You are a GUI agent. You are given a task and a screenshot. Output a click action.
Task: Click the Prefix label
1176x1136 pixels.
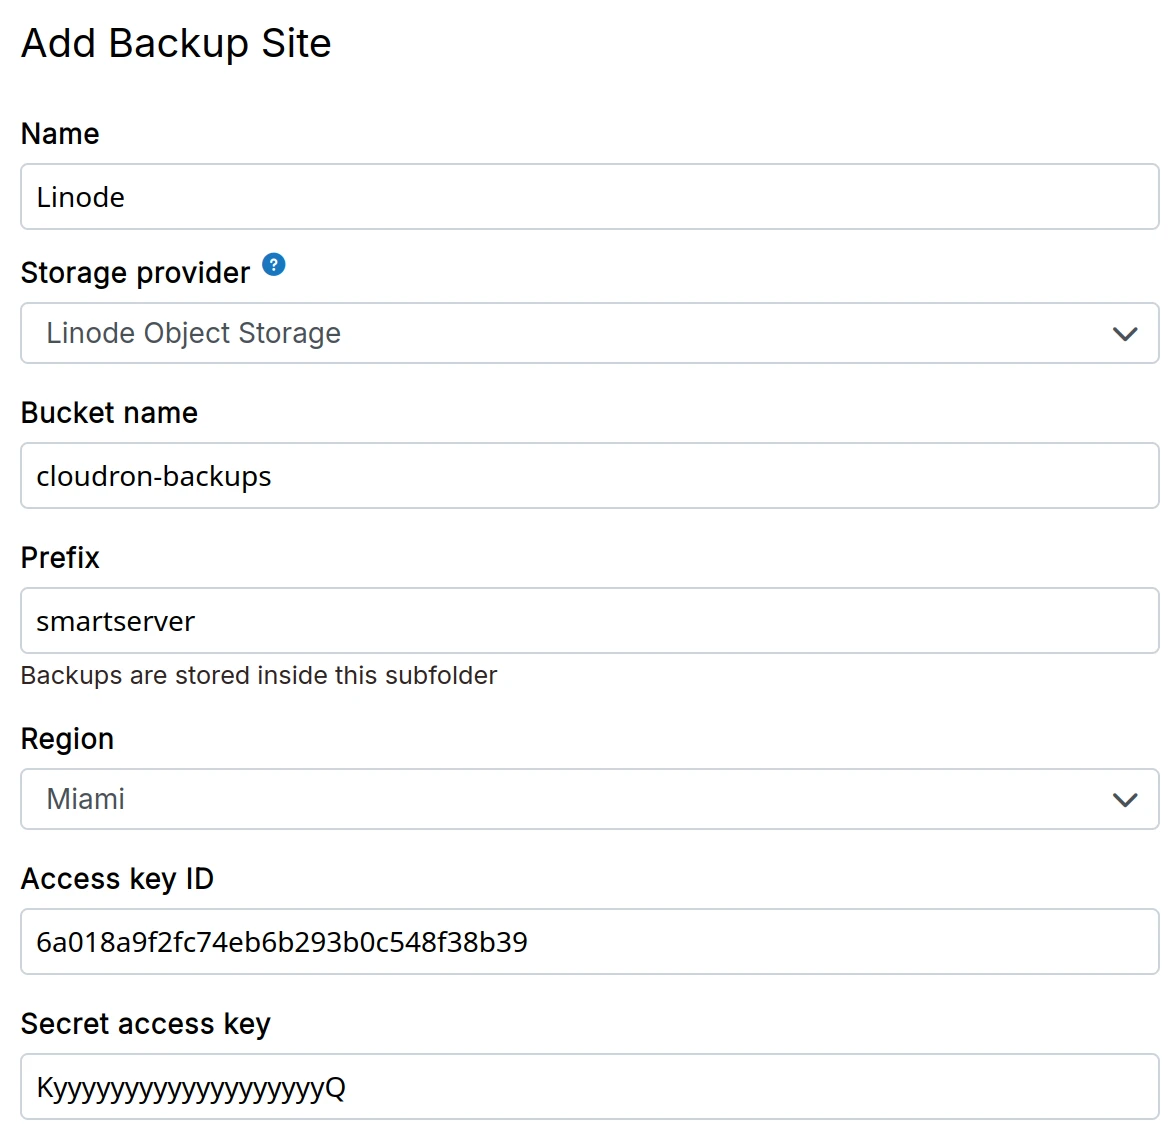60,557
